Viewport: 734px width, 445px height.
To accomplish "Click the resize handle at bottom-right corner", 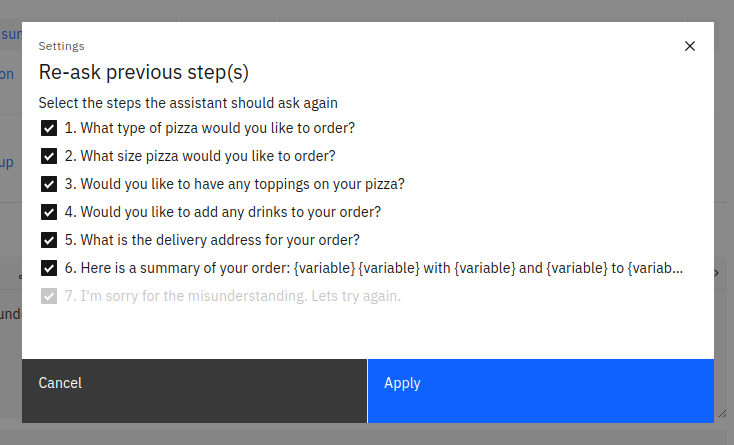I will 721,413.
